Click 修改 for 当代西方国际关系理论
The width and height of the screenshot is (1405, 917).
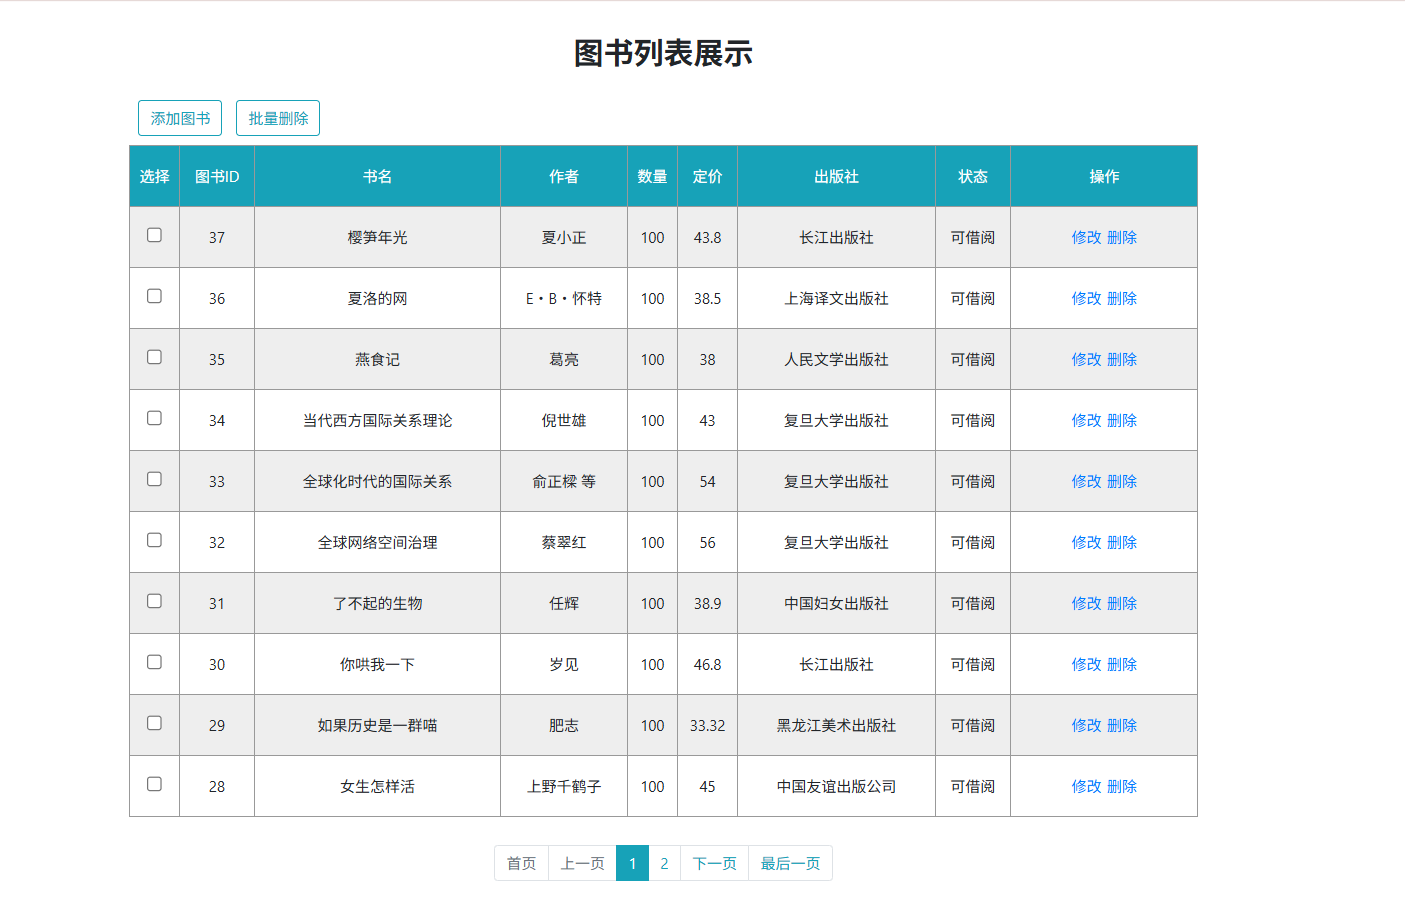[1086, 420]
